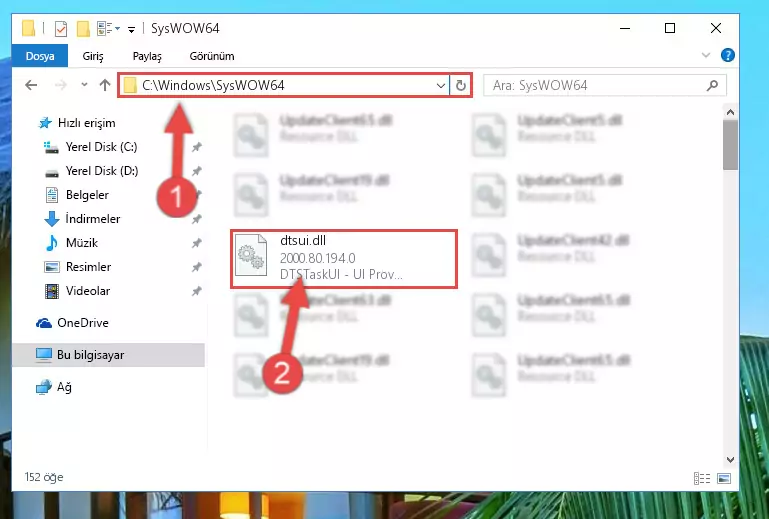
Task: Switch to Large icons view in status bar
Action: (x=724, y=478)
